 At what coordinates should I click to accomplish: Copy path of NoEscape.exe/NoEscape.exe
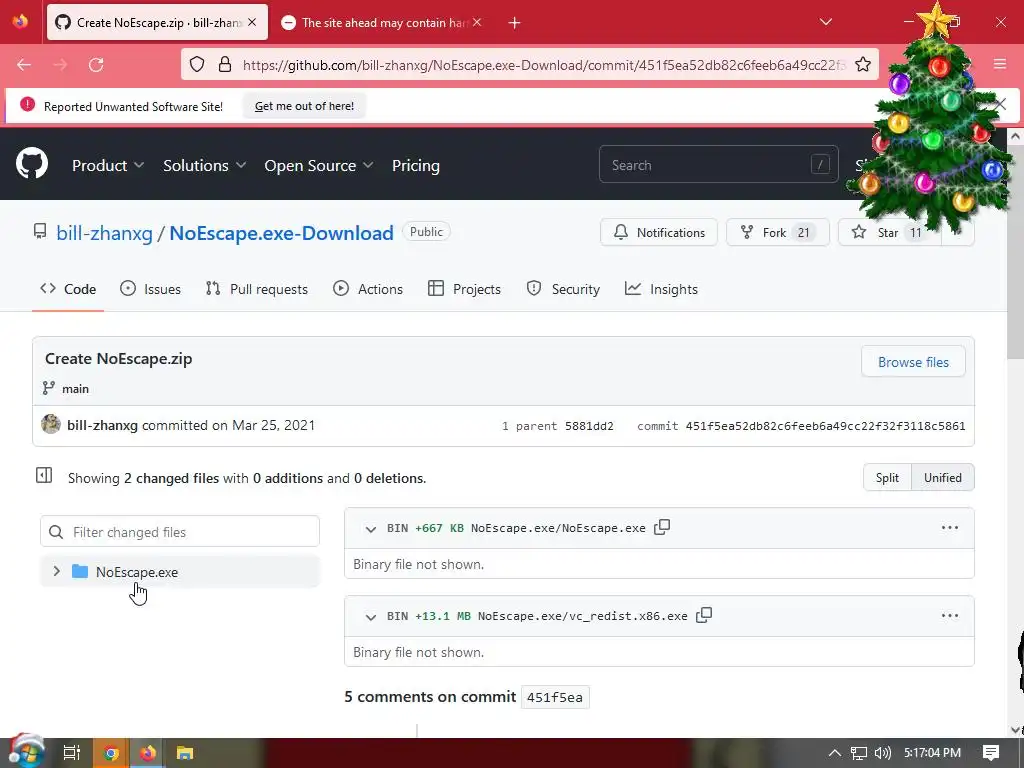[662, 527]
